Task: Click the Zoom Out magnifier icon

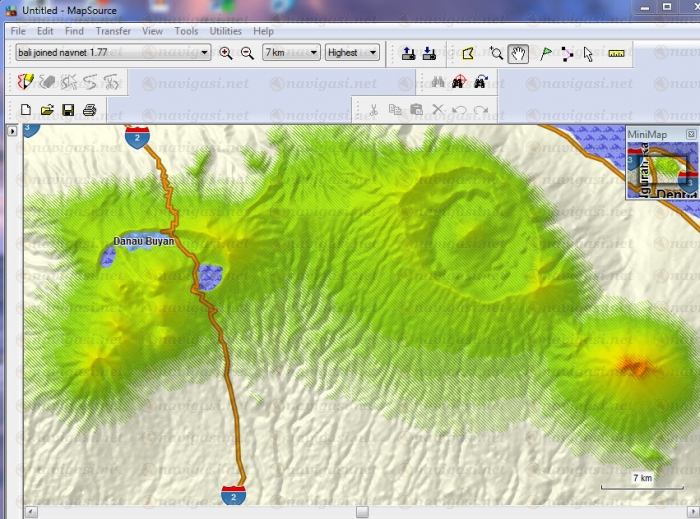Action: coord(246,53)
